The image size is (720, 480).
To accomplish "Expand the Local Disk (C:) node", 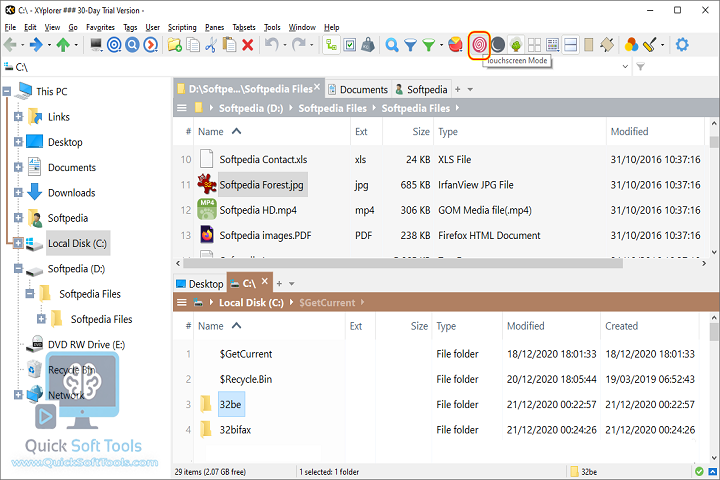I will pos(18,243).
